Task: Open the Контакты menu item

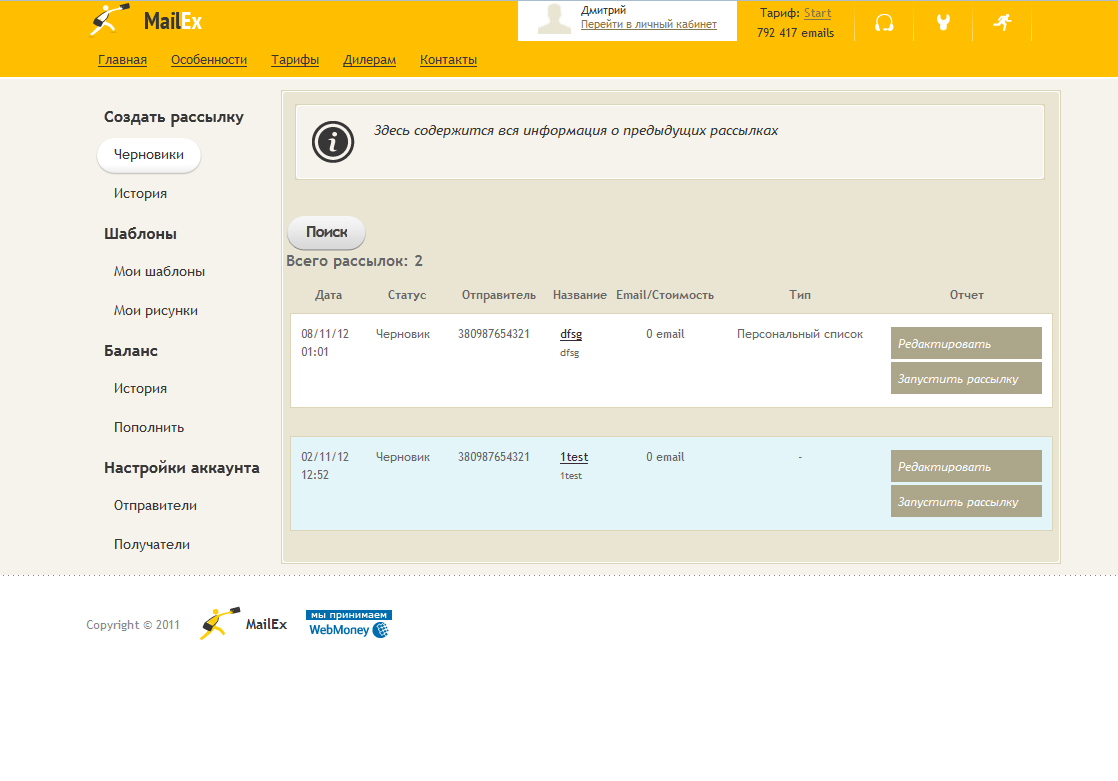Action: [448, 60]
